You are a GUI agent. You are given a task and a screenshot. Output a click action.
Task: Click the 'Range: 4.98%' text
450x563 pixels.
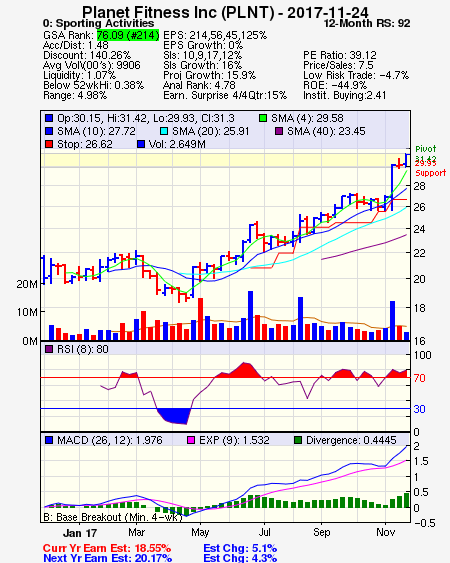pos(75,96)
